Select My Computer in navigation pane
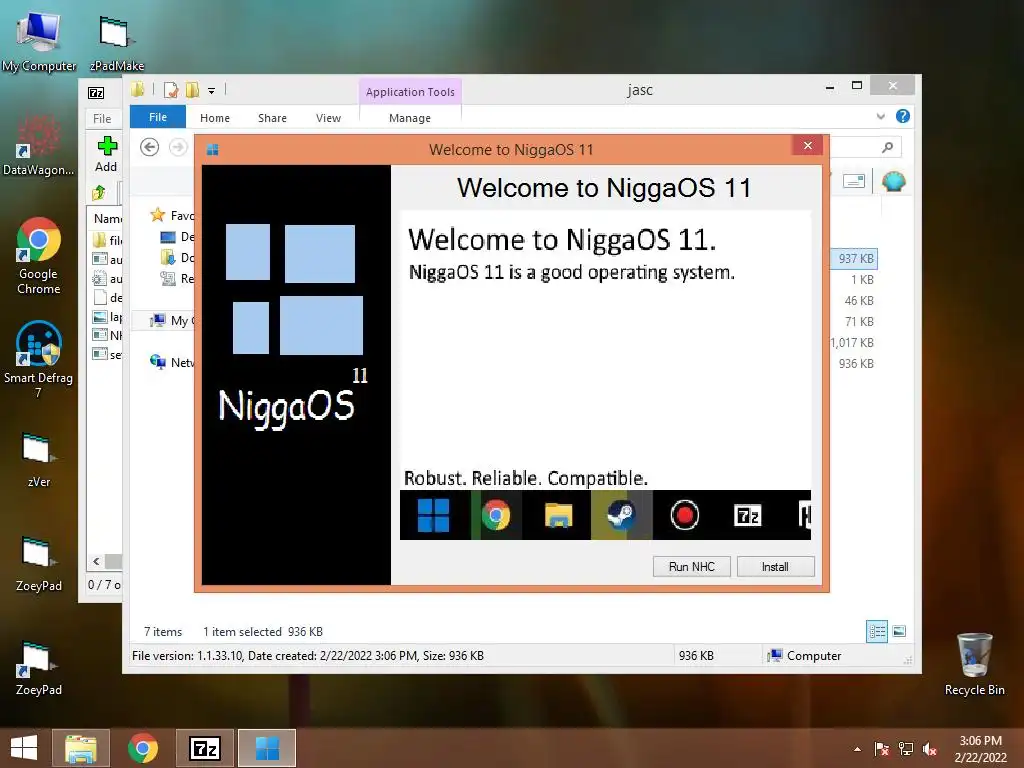The height and width of the screenshot is (768, 1024). (172, 320)
